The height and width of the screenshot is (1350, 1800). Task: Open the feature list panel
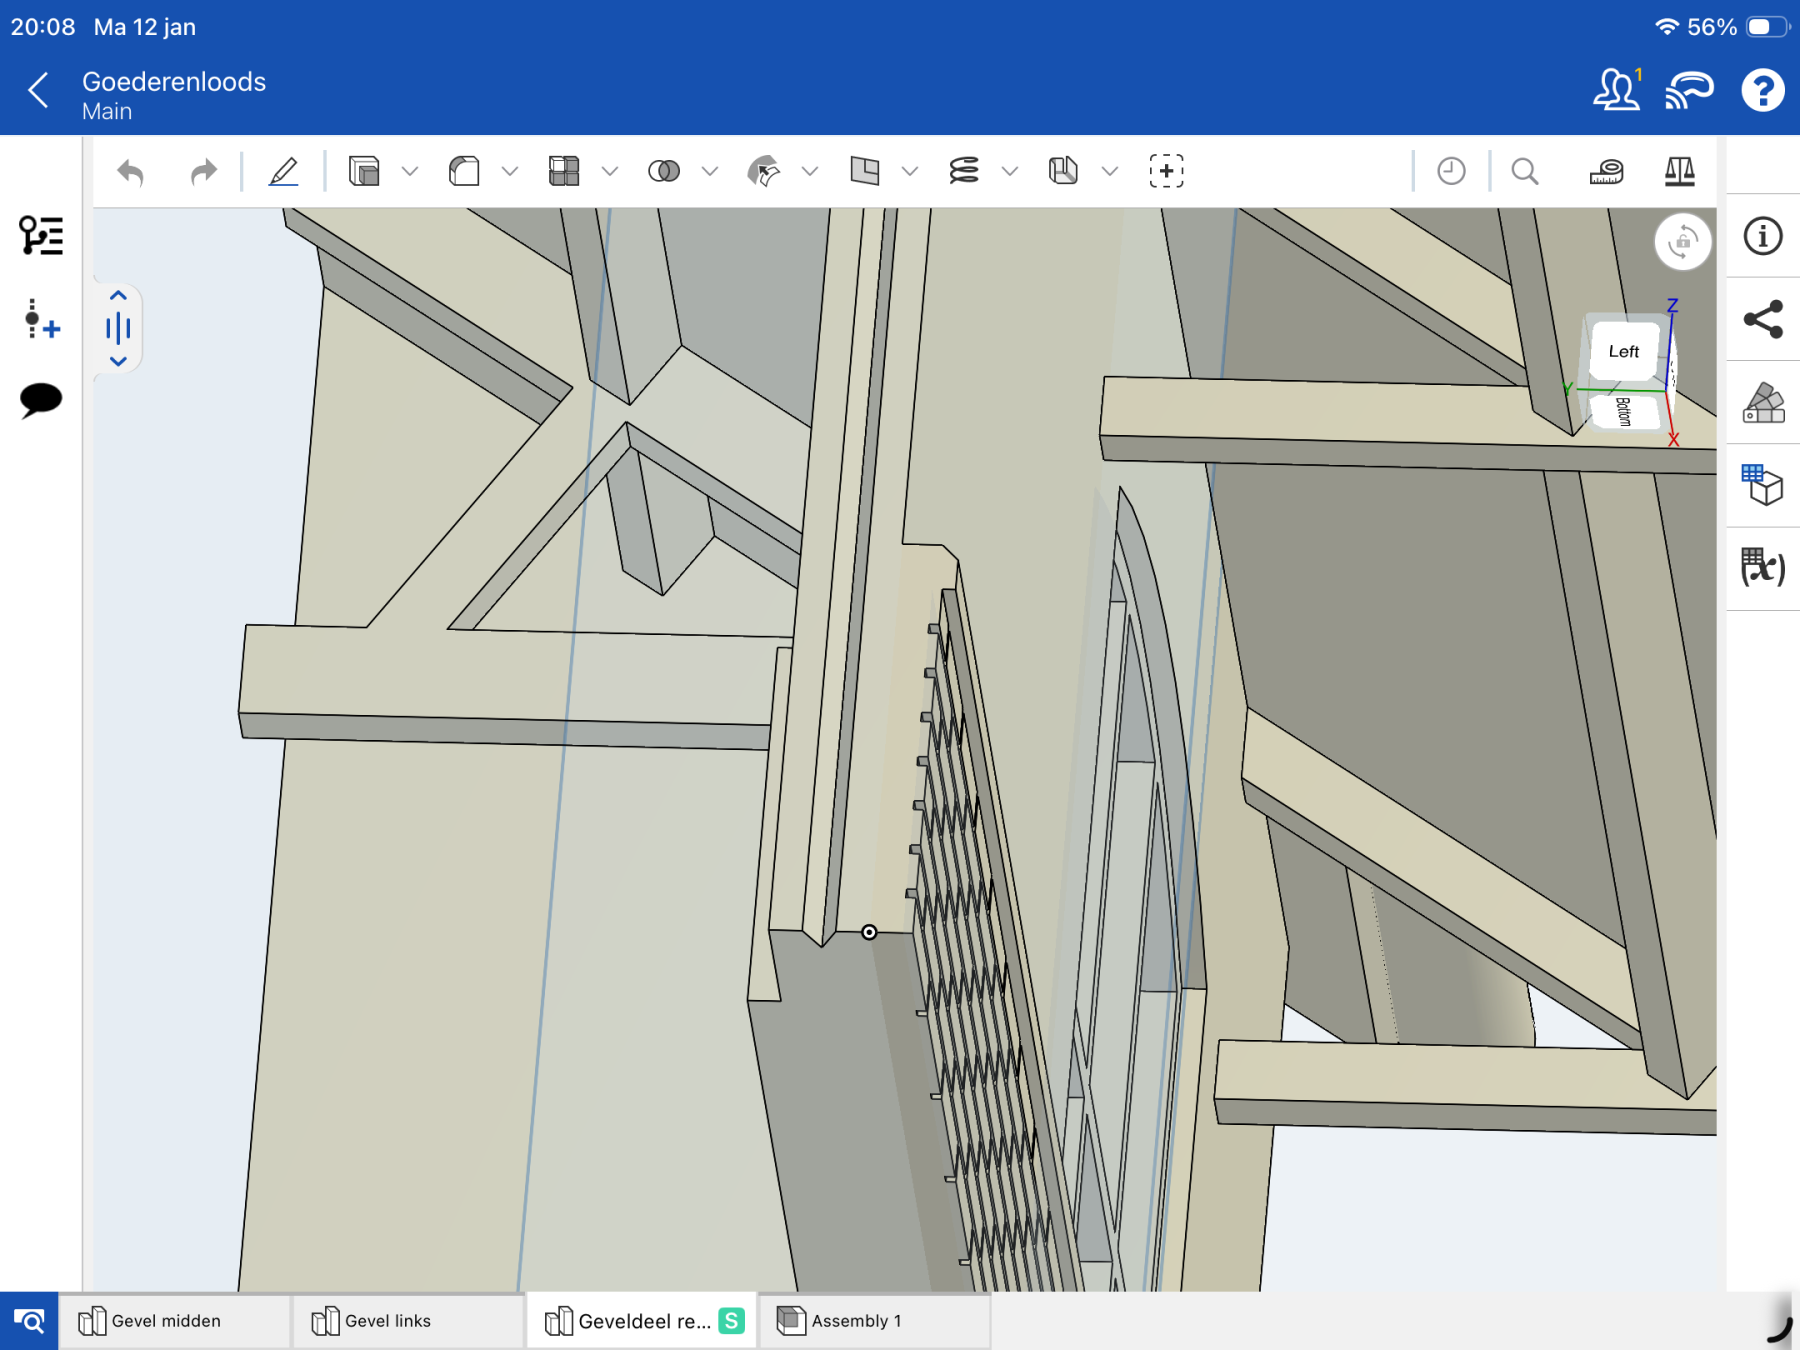click(x=41, y=236)
